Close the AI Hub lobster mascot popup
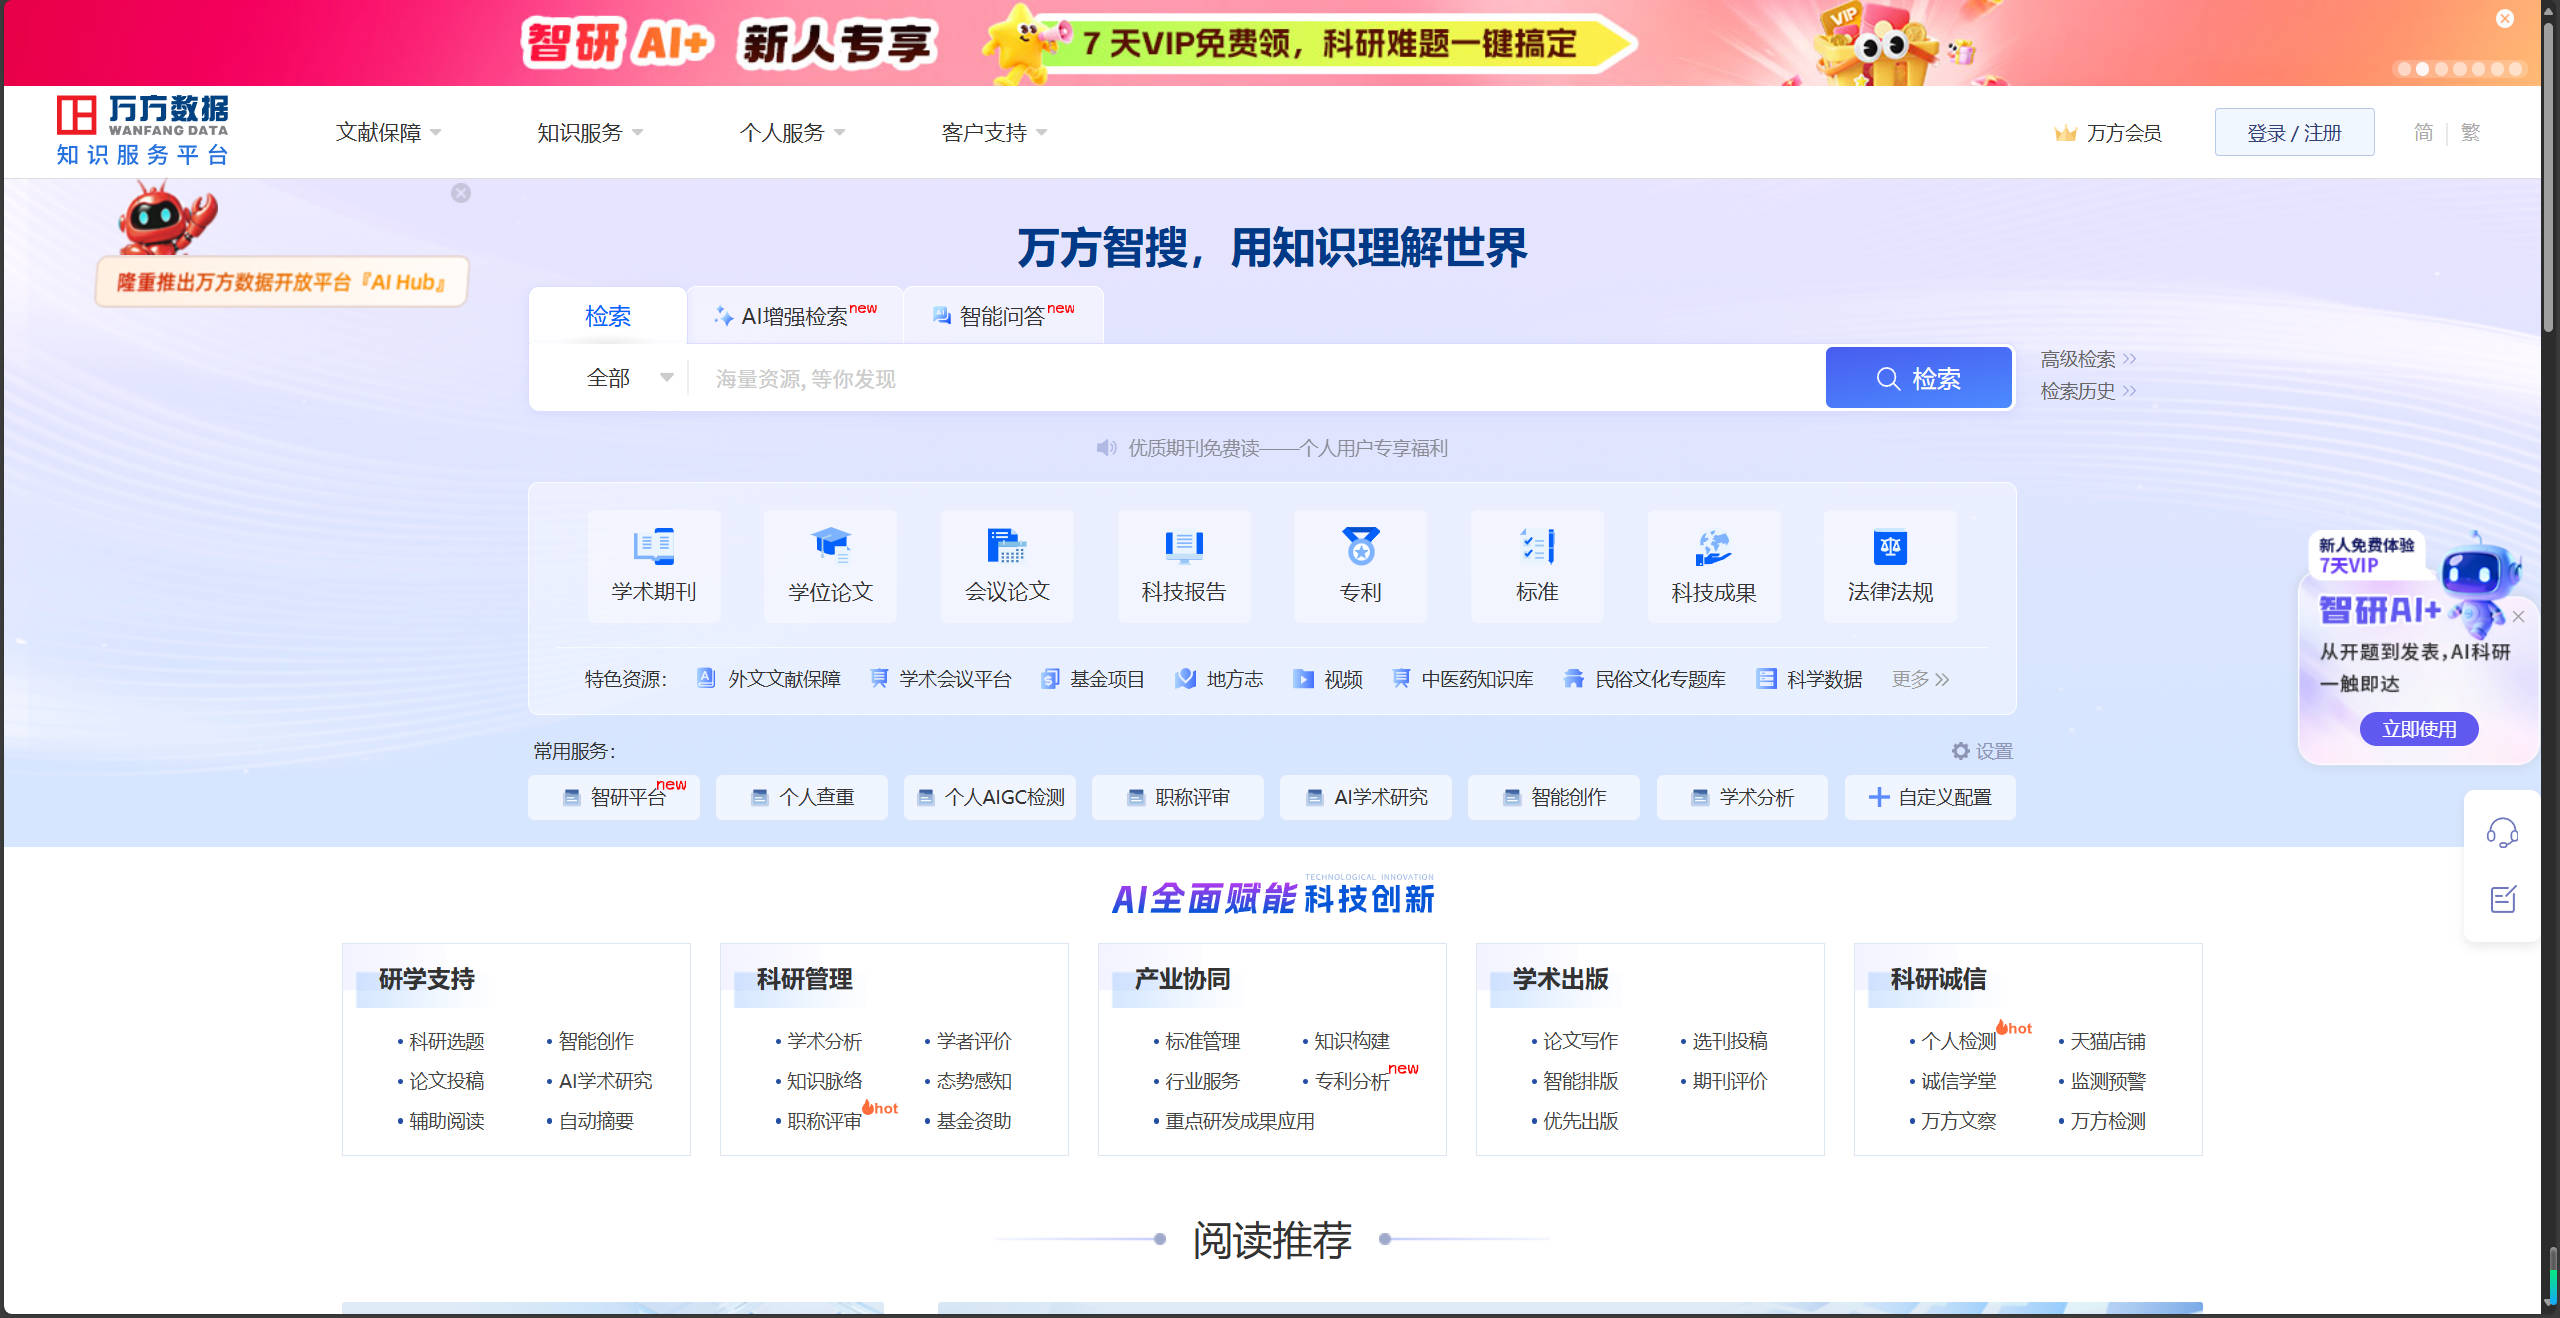This screenshot has height=1318, width=2560. (x=461, y=193)
